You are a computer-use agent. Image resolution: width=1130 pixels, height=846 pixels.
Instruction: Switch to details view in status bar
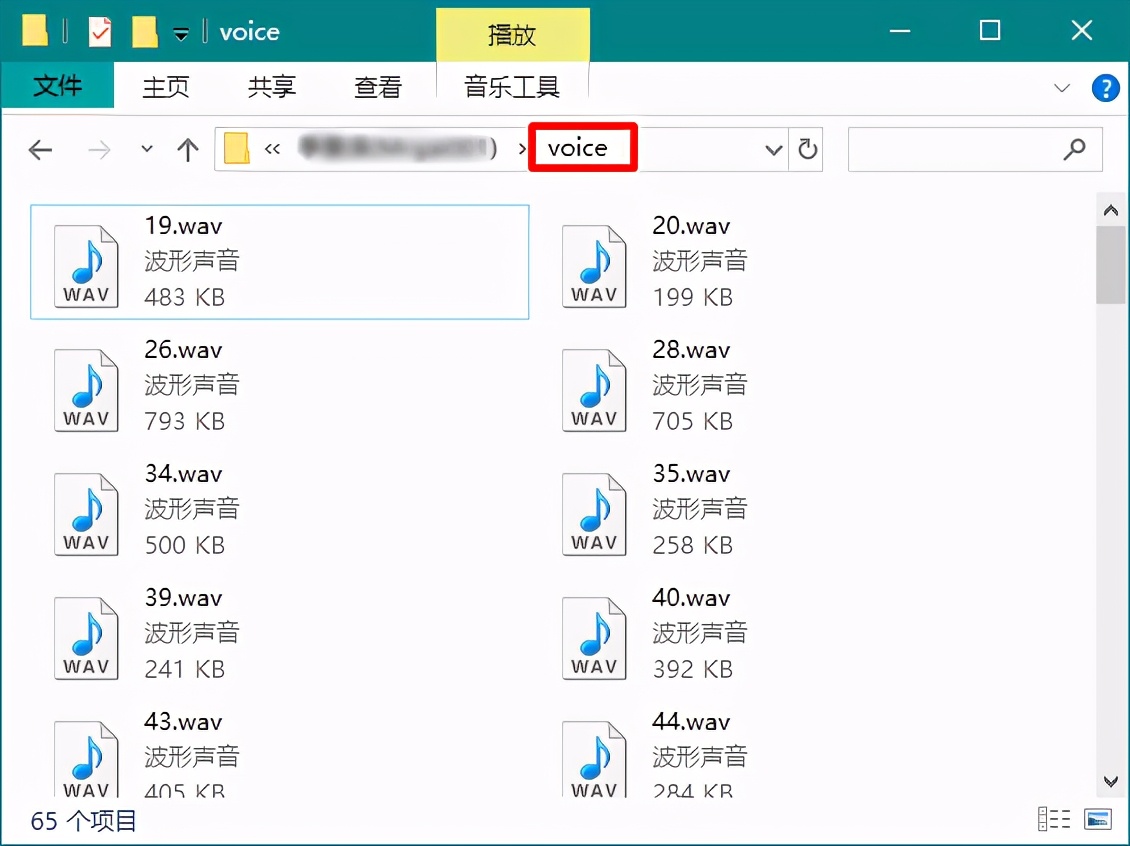1054,818
